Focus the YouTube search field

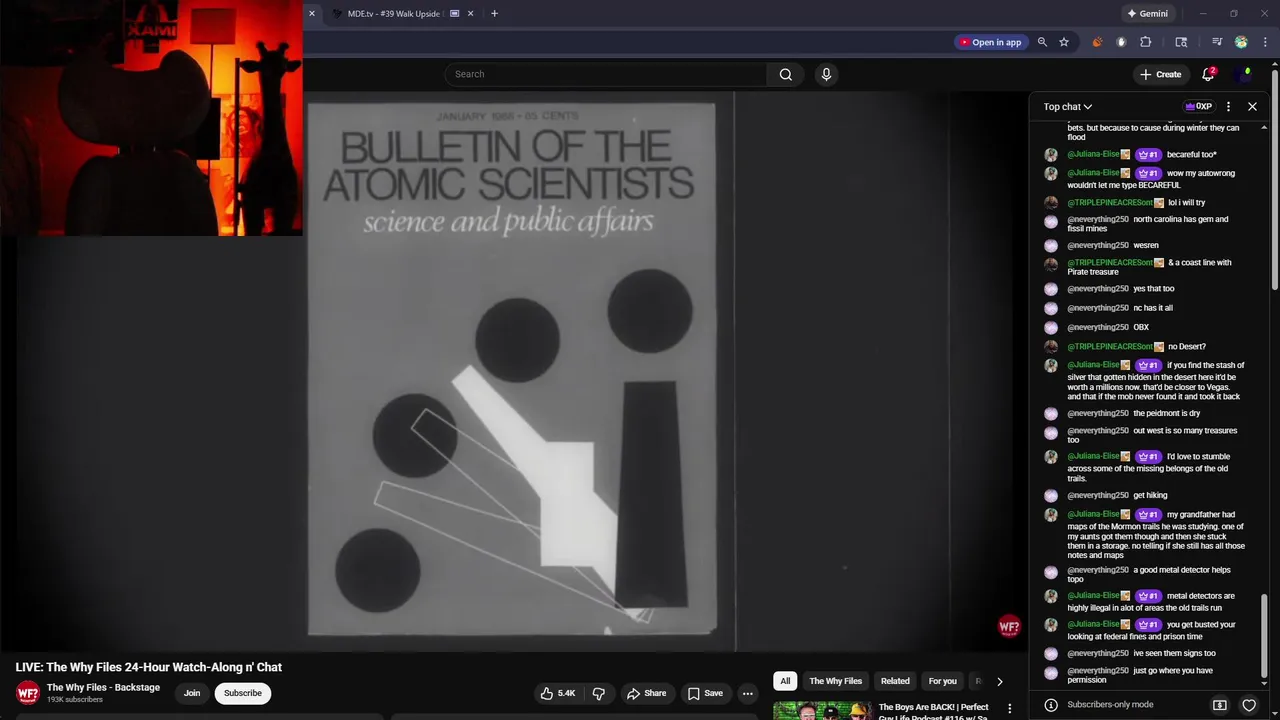coord(606,74)
